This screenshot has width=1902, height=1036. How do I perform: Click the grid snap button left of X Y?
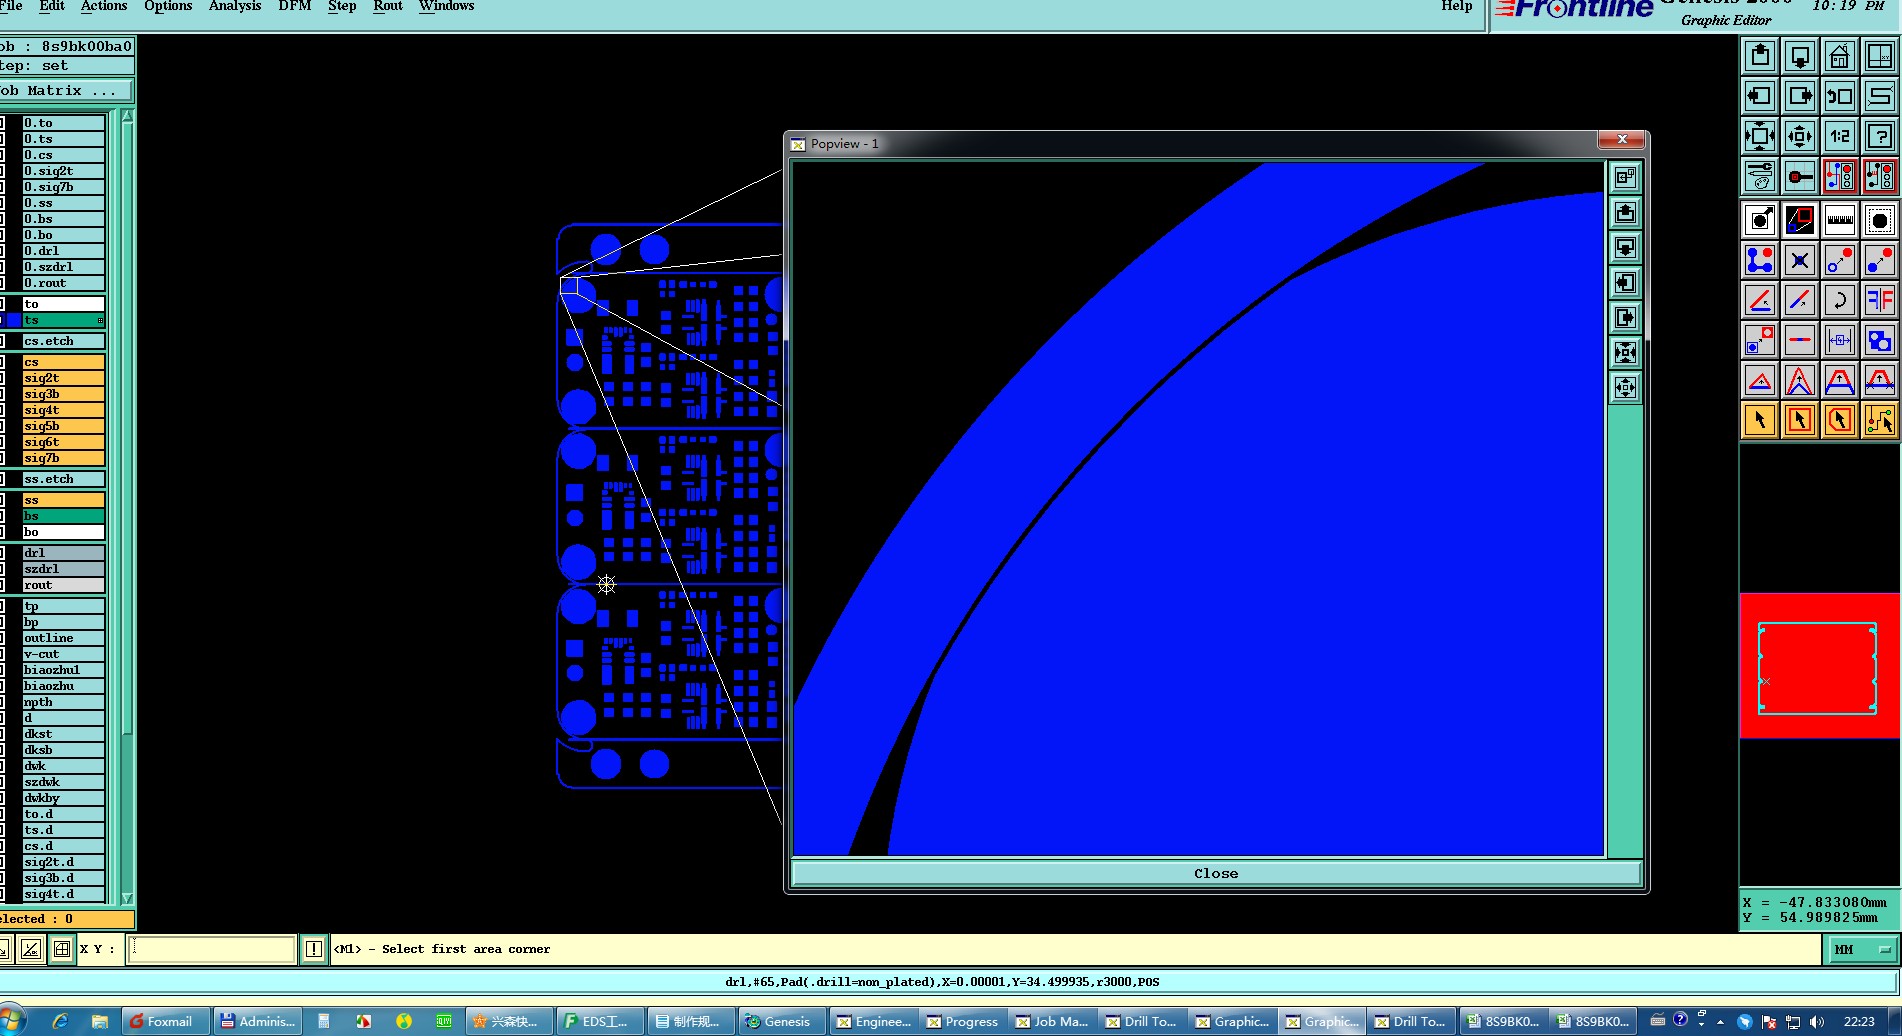pyautogui.click(x=62, y=949)
